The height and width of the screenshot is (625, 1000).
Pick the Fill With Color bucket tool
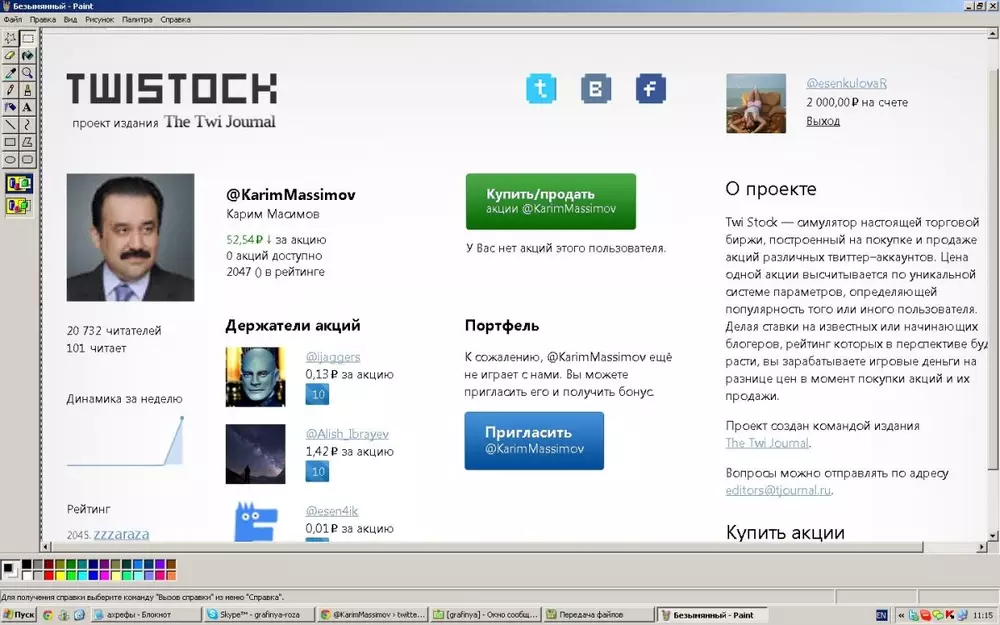tap(27, 56)
